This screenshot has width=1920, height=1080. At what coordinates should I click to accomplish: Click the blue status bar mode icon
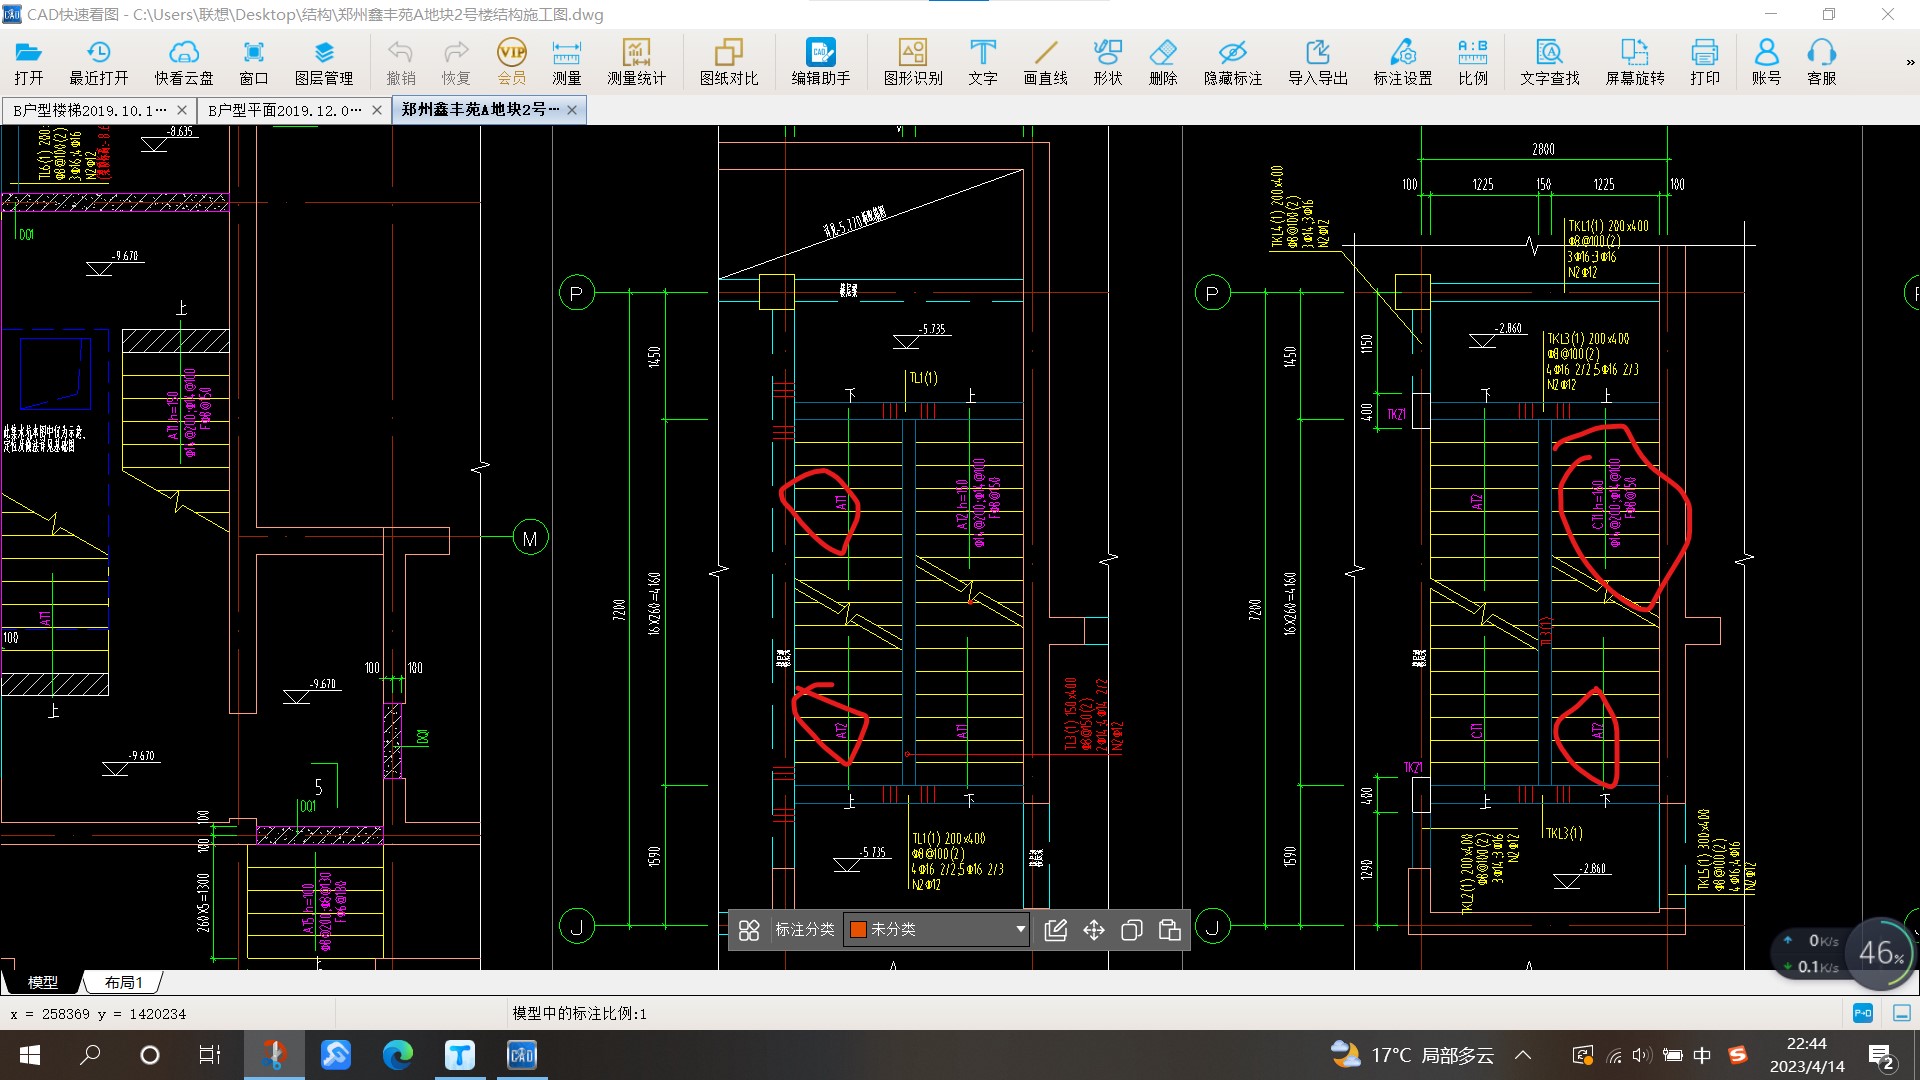pyautogui.click(x=1863, y=1013)
